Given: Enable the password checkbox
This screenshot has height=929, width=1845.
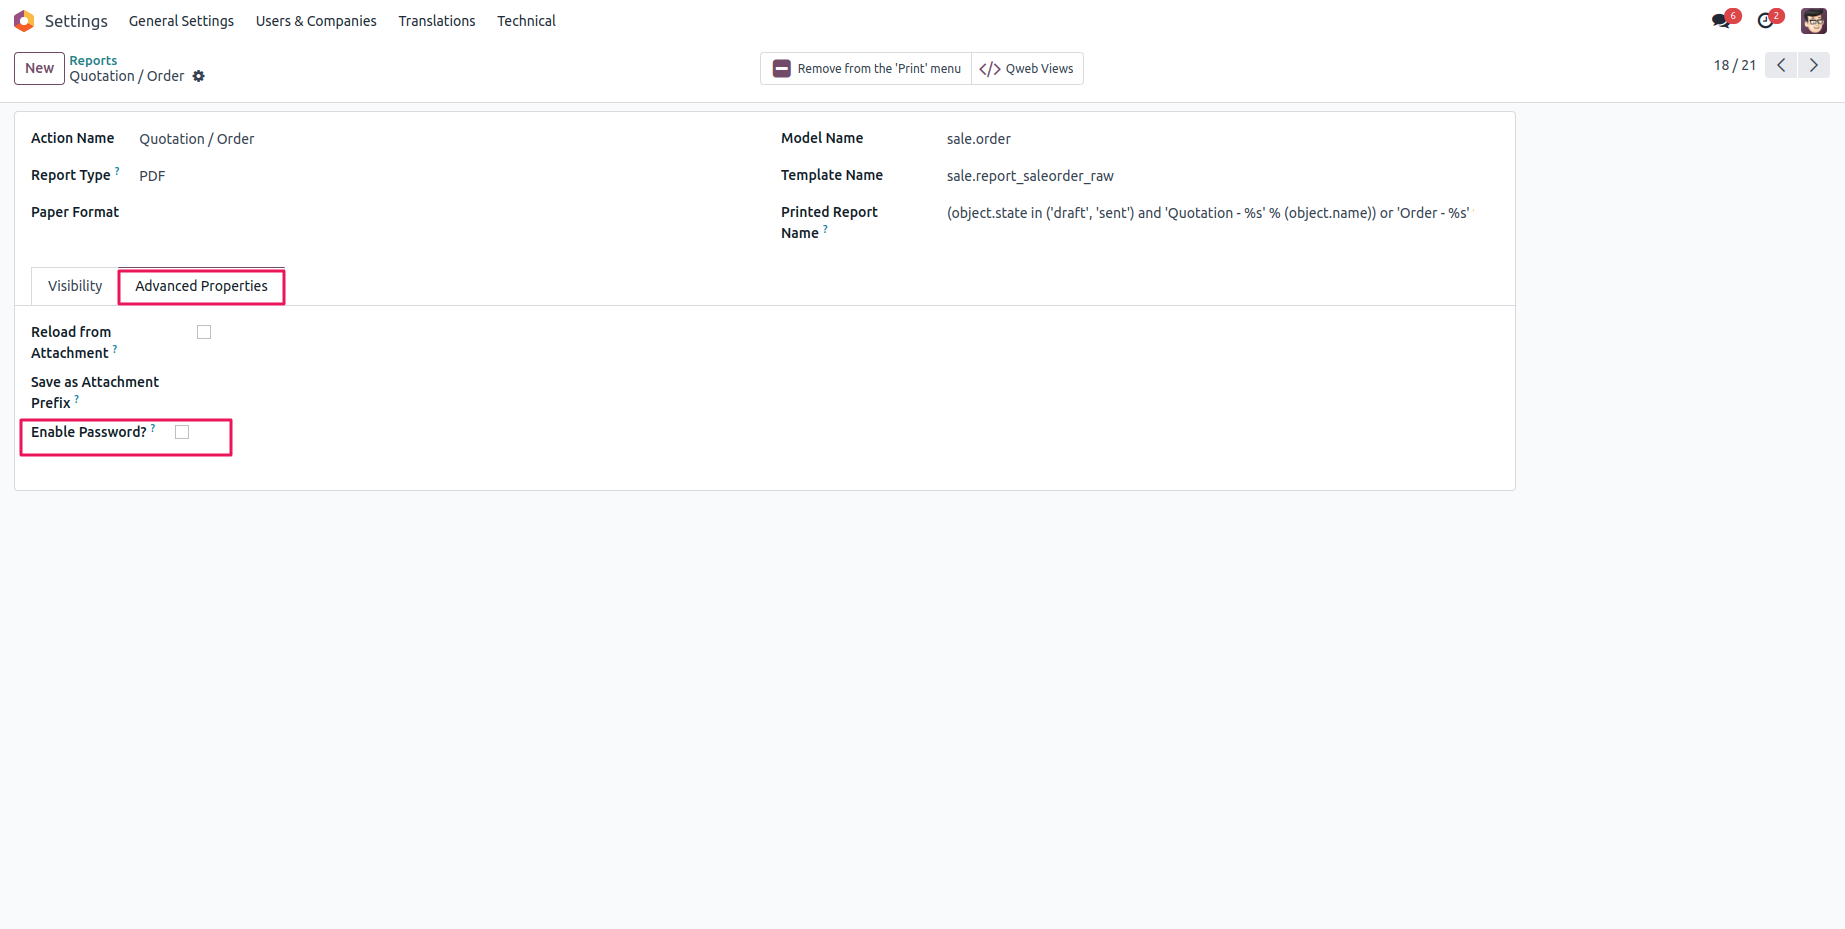Looking at the screenshot, I should coord(182,432).
